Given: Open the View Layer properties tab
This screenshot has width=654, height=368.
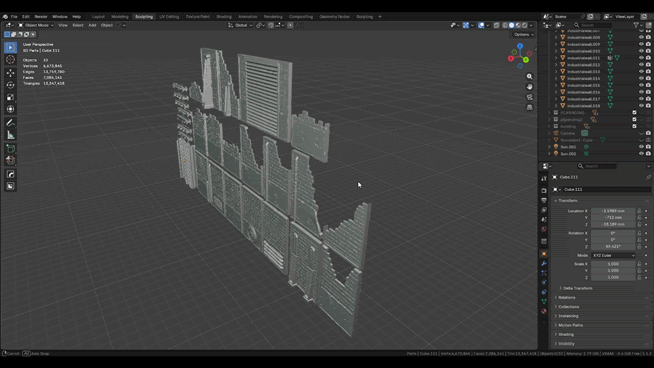Looking at the screenshot, I should [544, 210].
